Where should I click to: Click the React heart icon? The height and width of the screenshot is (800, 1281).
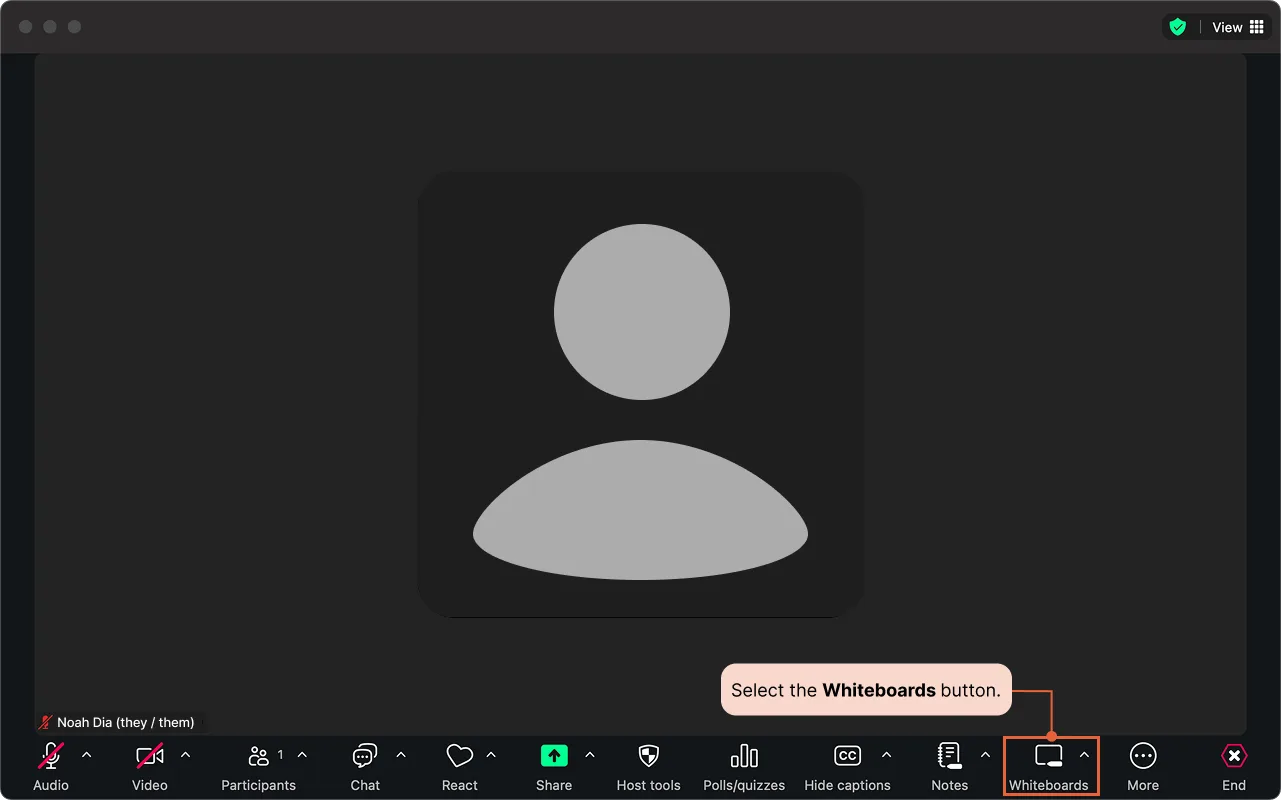click(x=459, y=757)
